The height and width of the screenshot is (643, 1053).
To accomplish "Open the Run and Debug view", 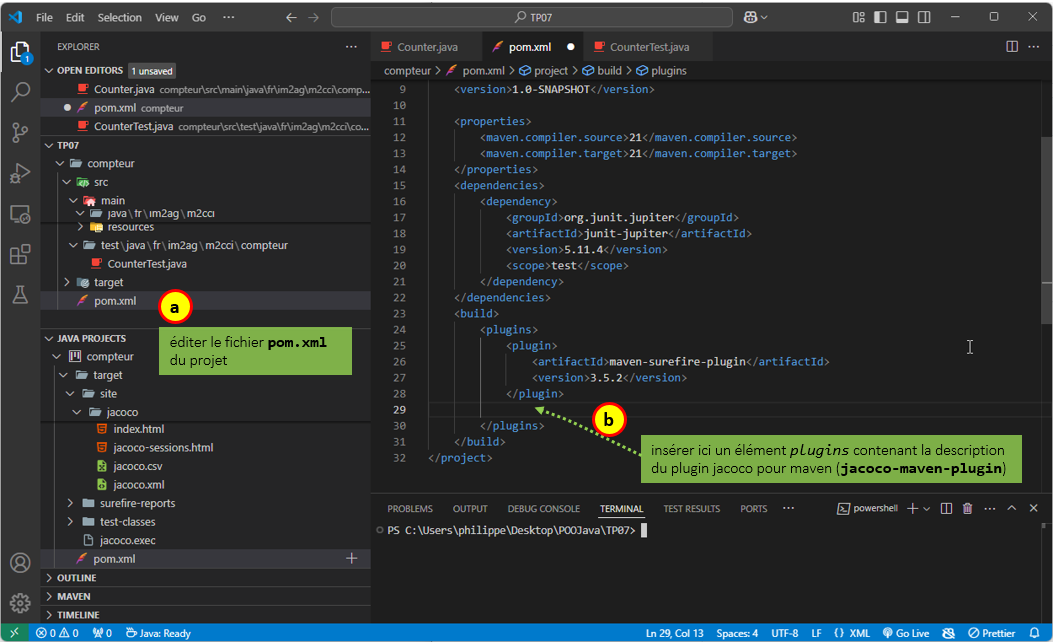I will [x=20, y=174].
